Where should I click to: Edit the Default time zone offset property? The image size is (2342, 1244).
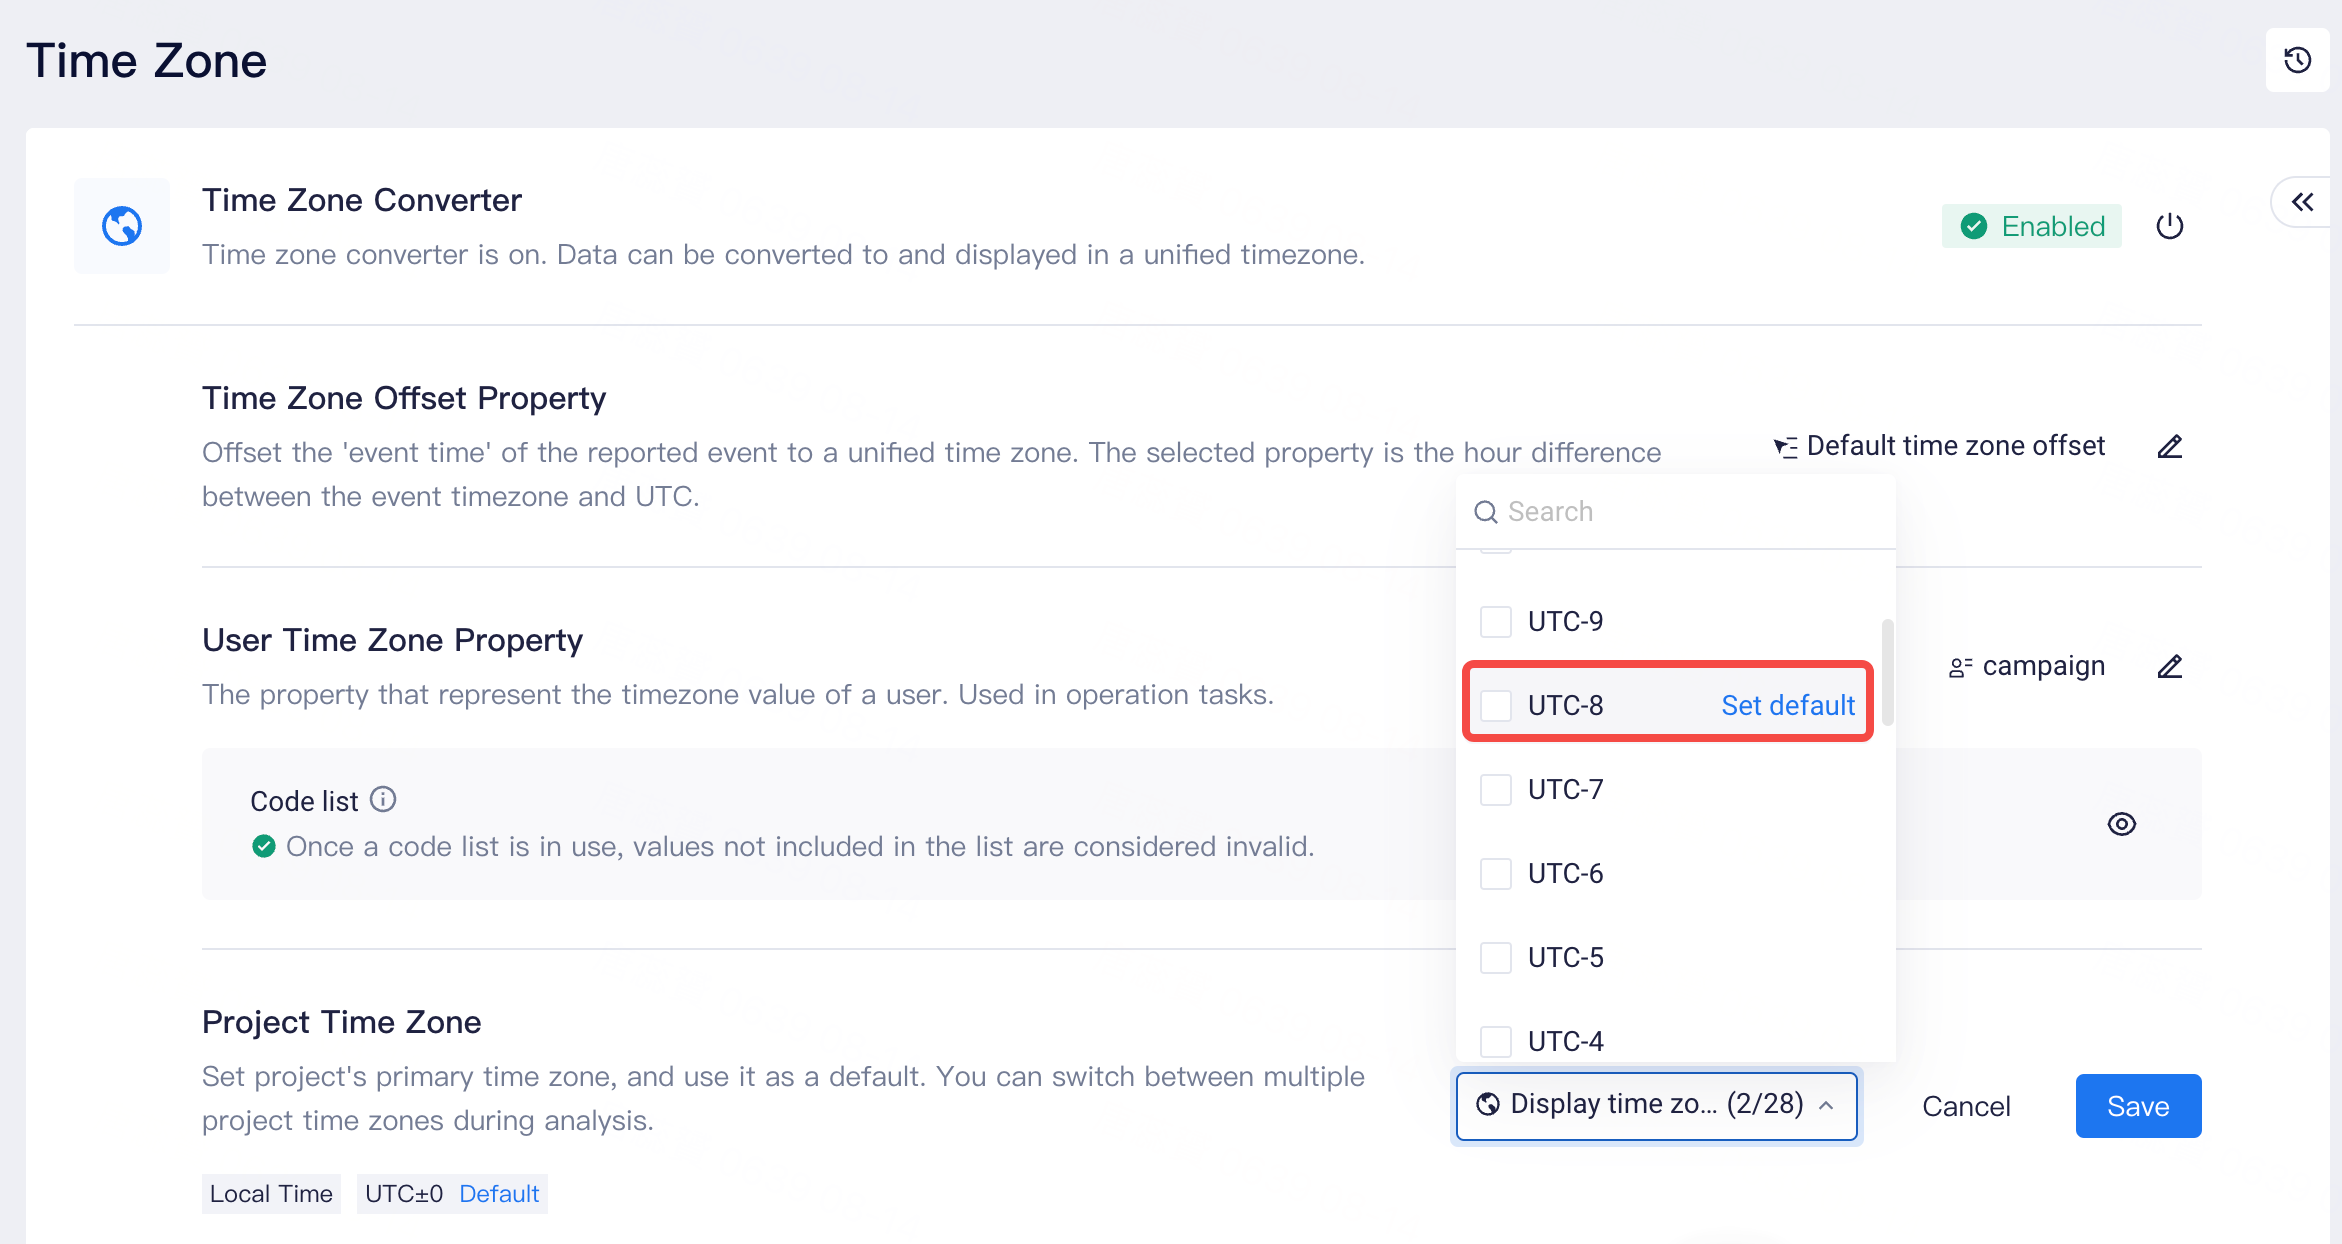coord(2169,446)
